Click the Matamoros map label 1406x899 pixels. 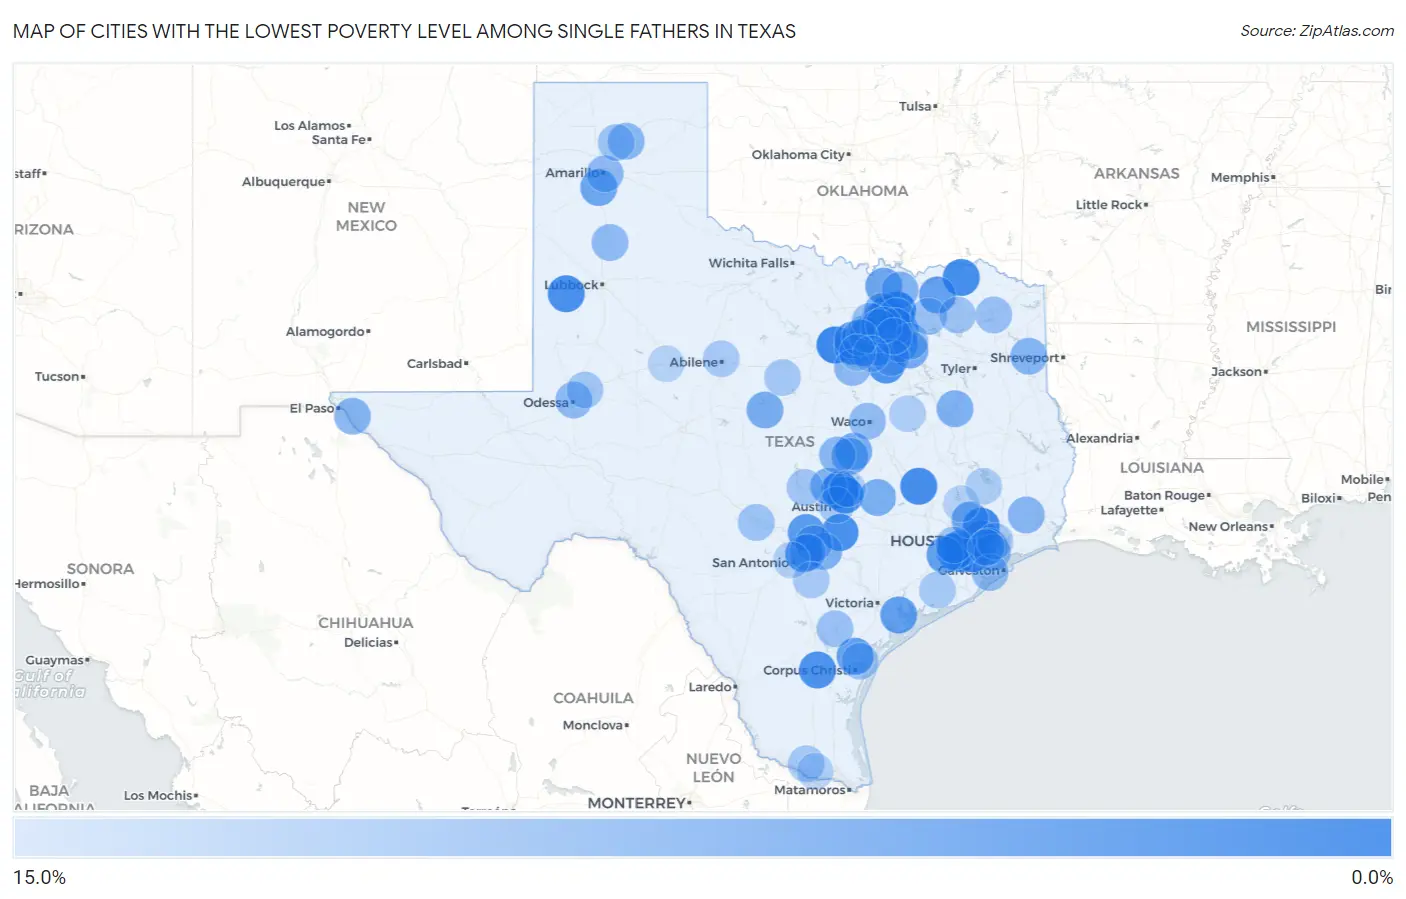click(810, 790)
